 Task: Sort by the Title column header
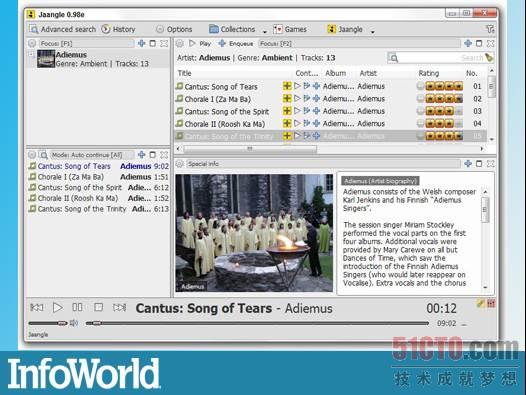point(184,73)
